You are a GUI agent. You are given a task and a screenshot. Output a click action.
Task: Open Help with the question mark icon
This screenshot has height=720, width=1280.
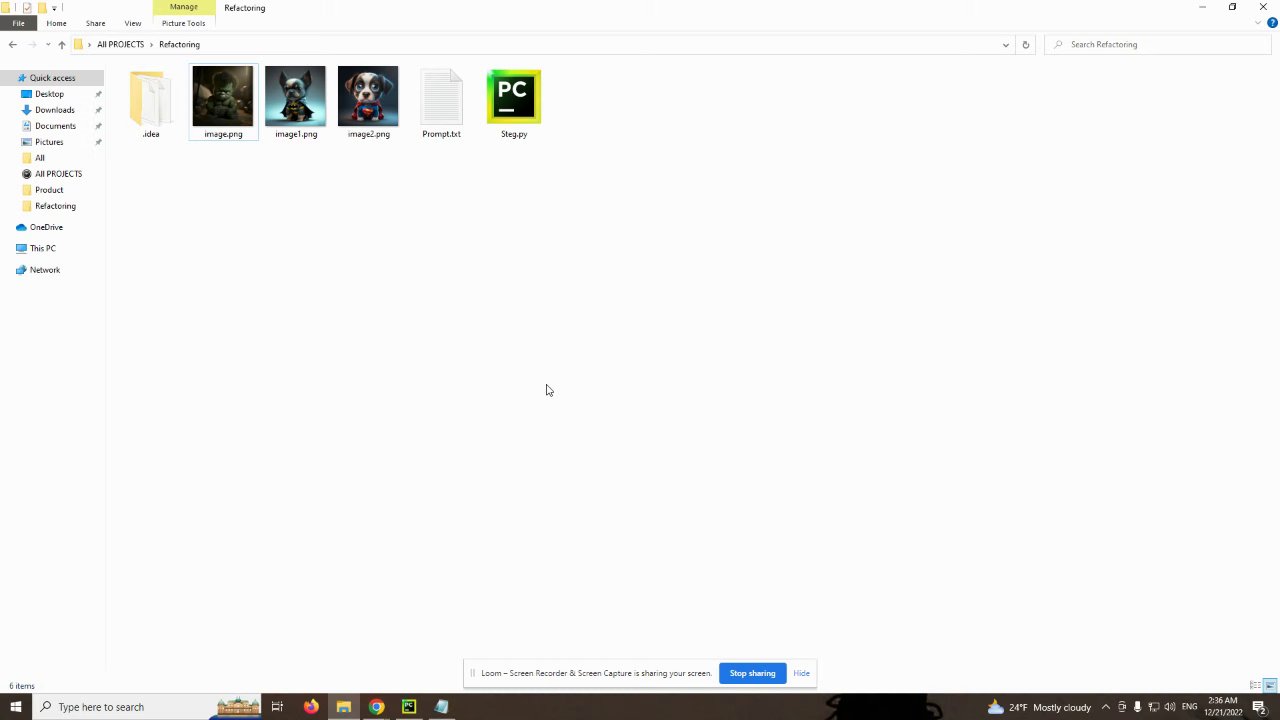tap(1272, 23)
